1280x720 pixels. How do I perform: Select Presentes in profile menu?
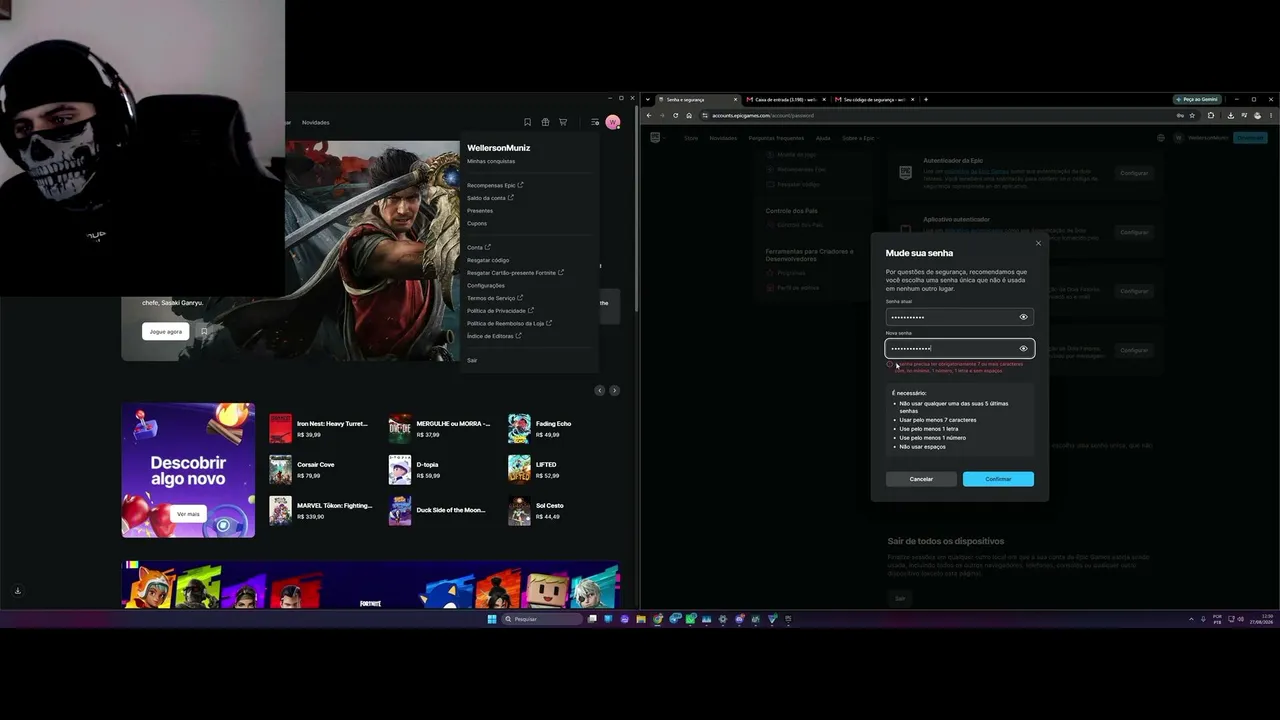pyautogui.click(x=480, y=211)
